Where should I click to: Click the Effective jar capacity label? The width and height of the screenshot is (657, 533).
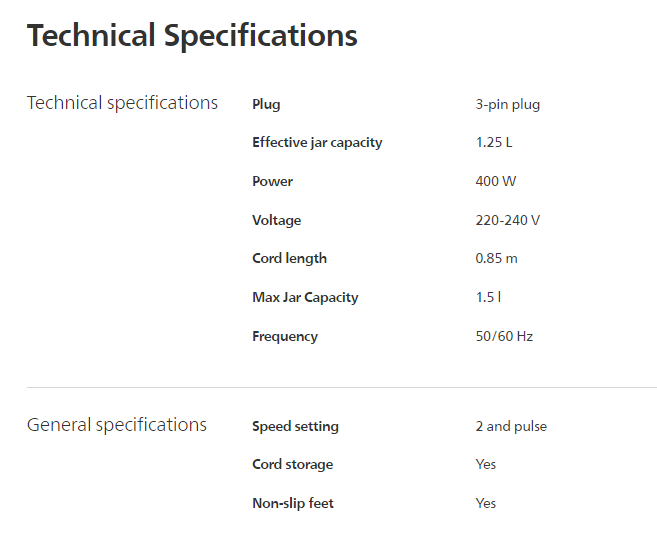coord(317,142)
